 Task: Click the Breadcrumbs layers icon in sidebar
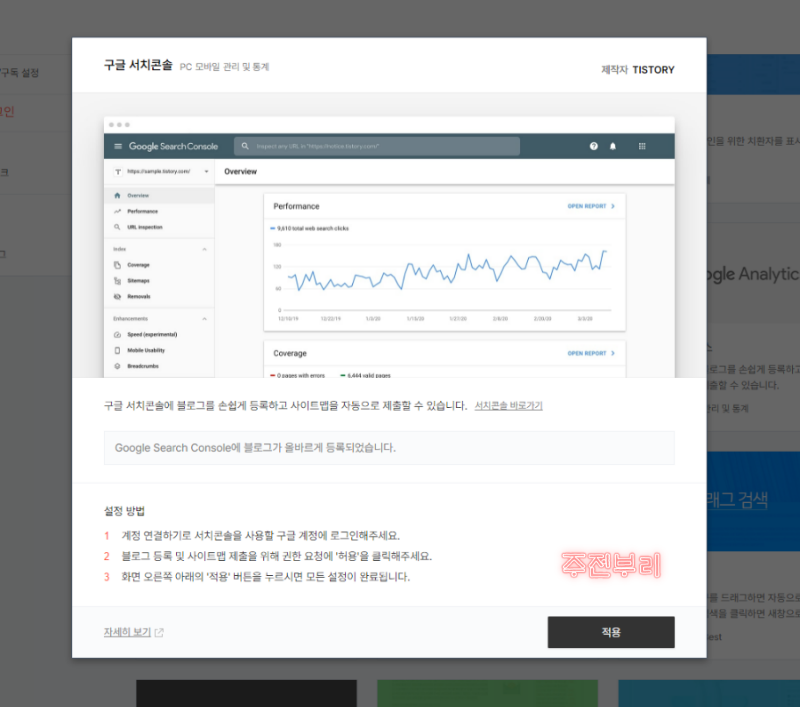coord(117,366)
